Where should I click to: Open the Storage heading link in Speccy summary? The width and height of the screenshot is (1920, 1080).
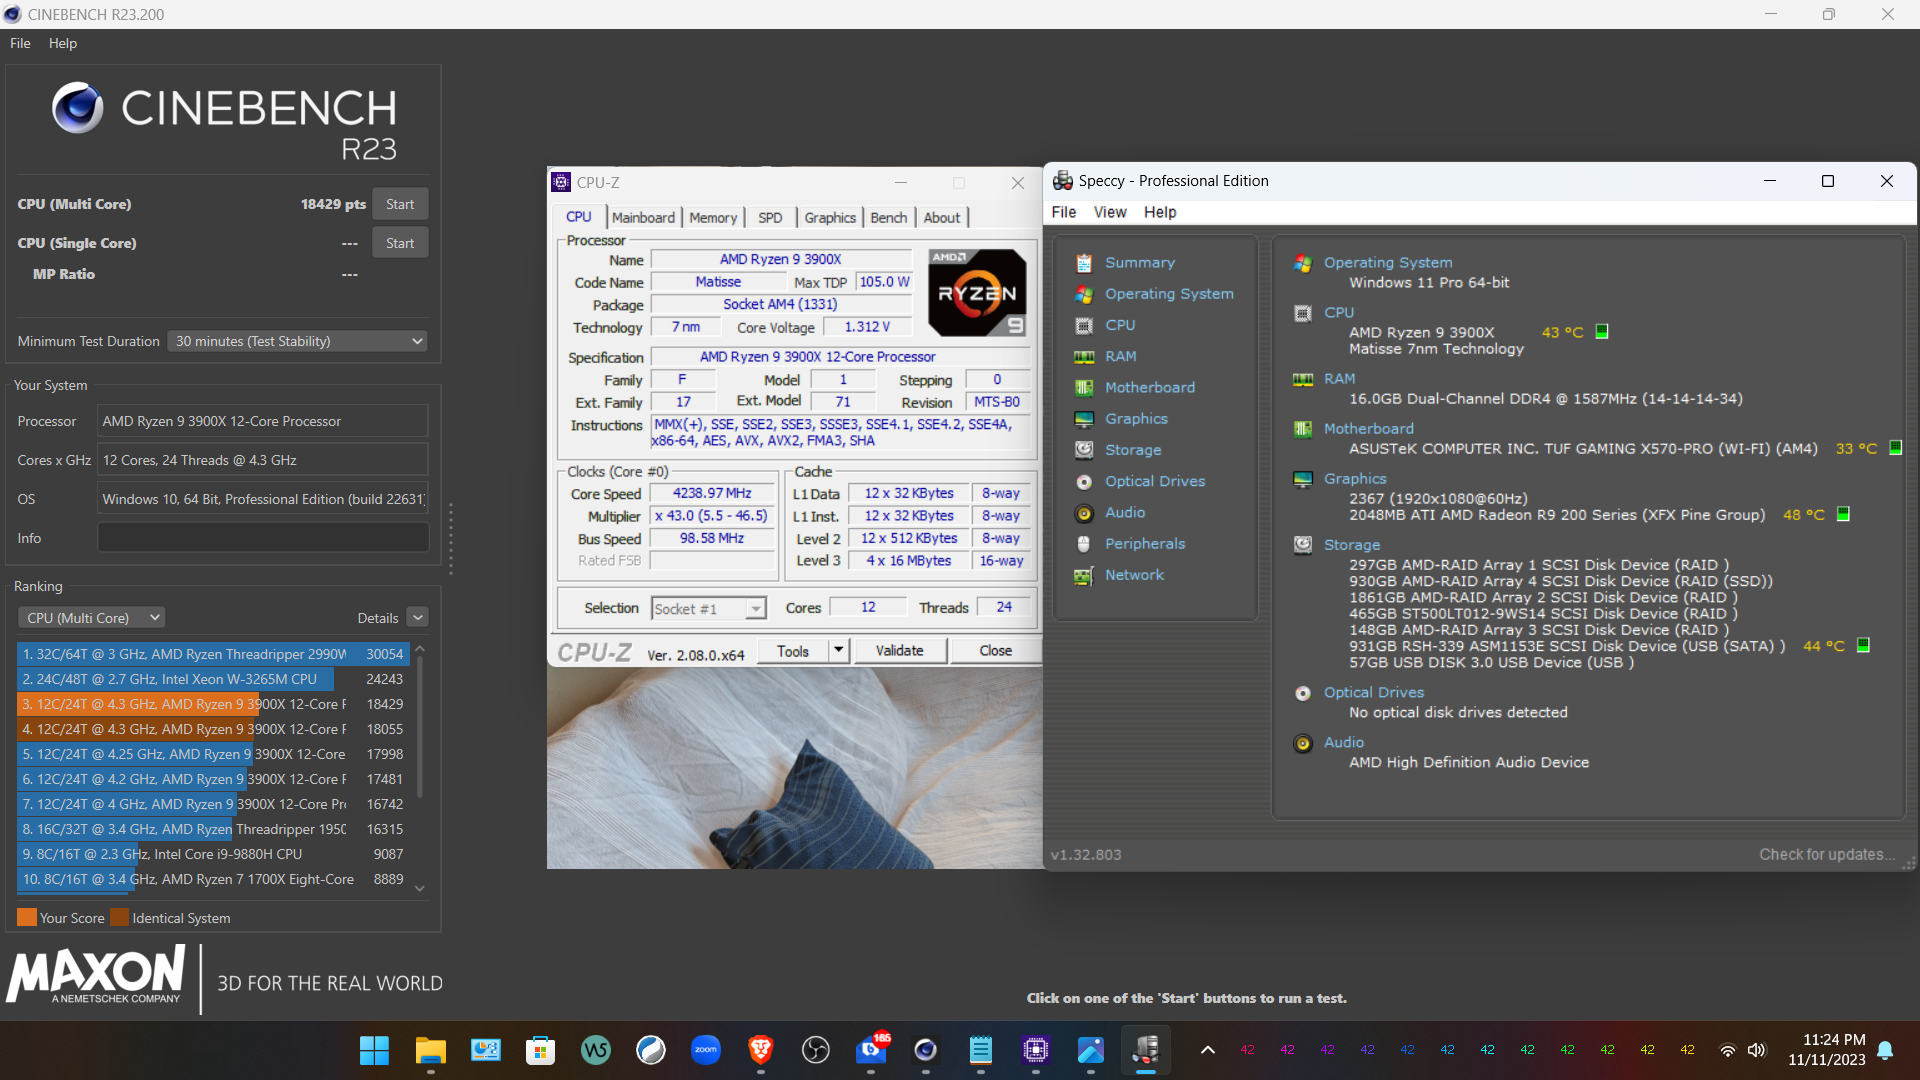point(1352,545)
